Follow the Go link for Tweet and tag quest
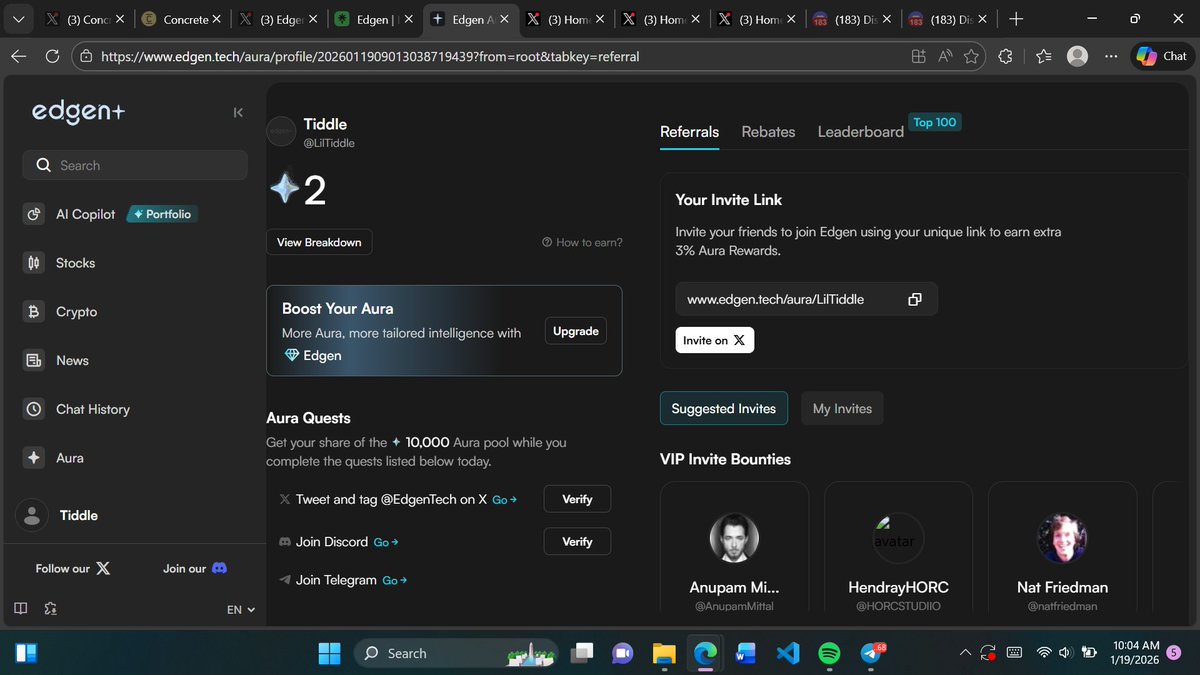 pos(505,500)
